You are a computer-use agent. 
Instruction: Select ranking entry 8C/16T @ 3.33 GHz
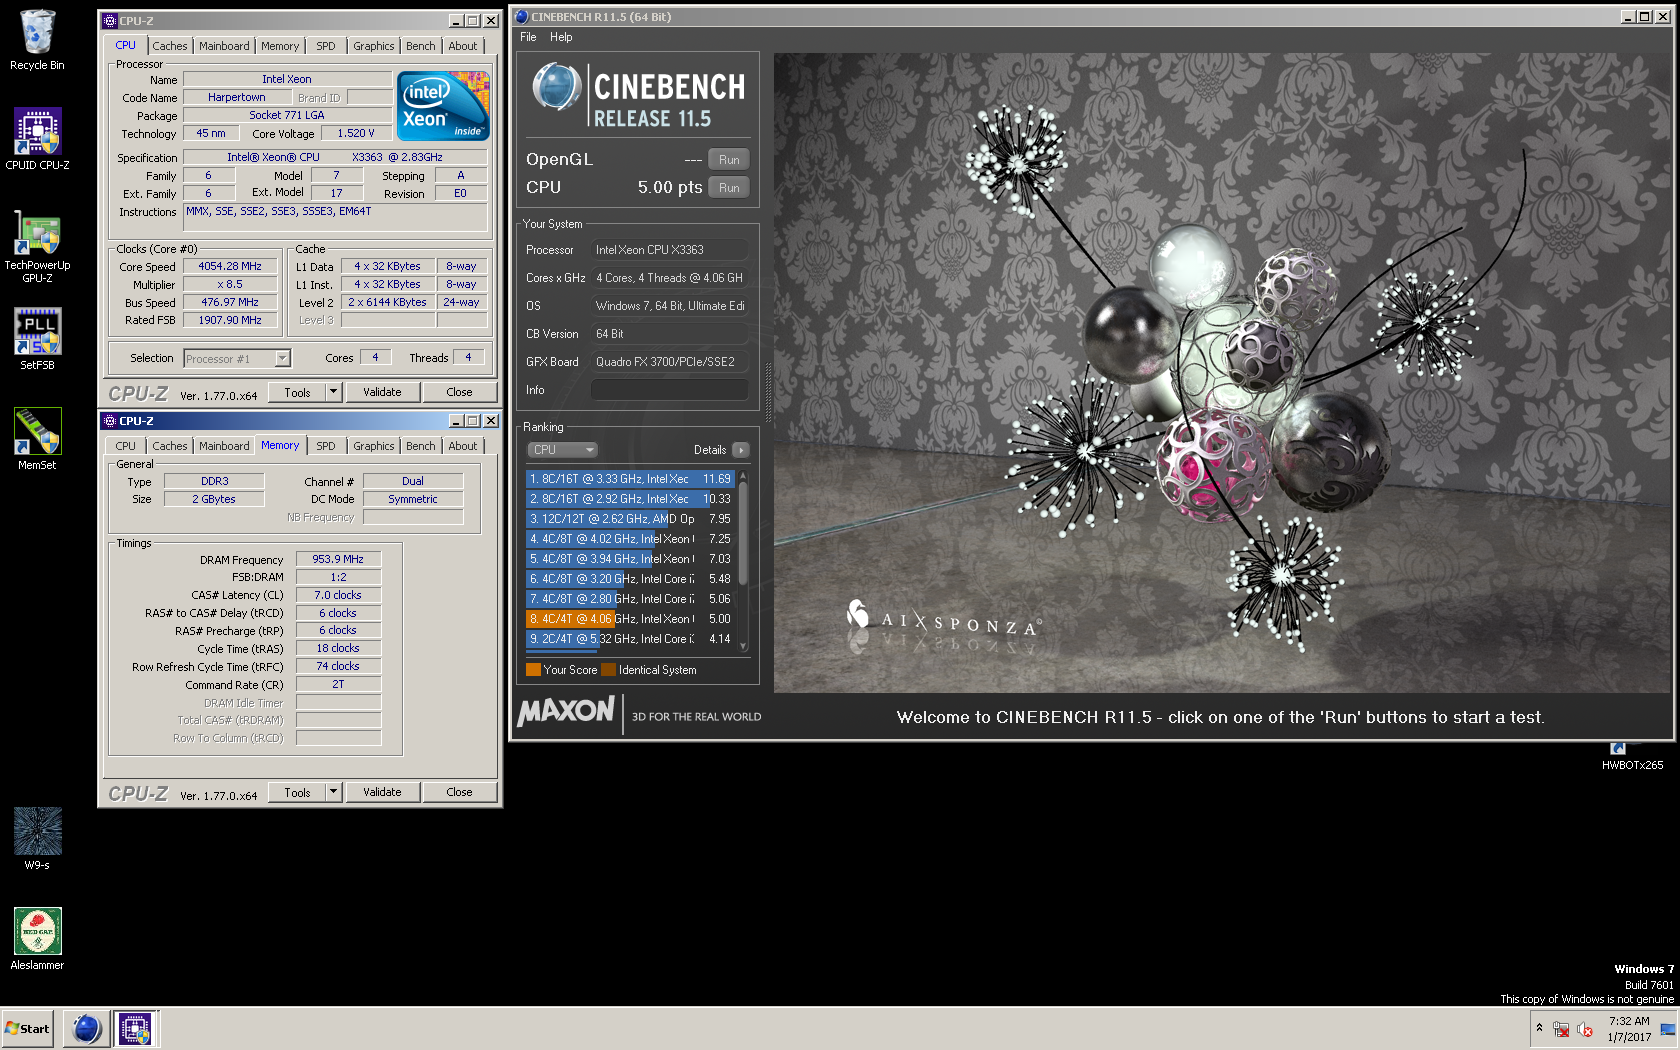[630, 479]
